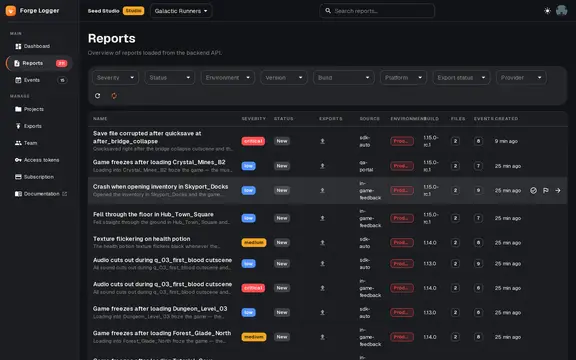576x360 pixels.
Task: Open the Environment filter dropdown
Action: (228, 78)
